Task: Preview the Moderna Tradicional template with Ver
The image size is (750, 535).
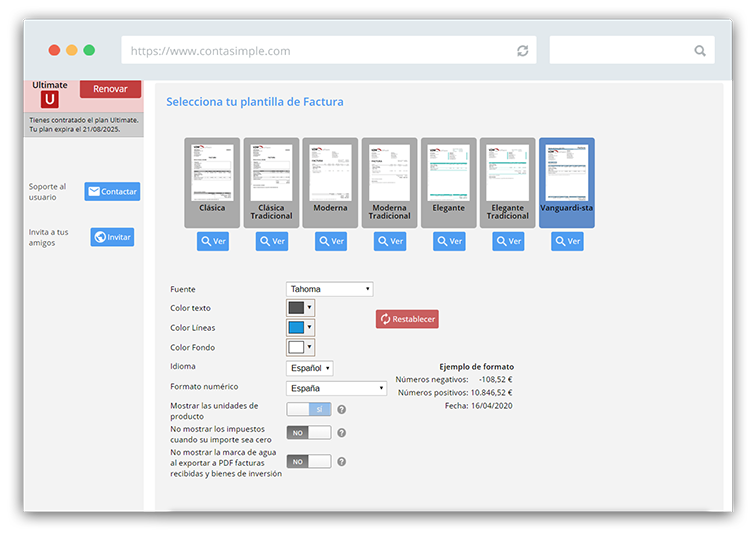Action: pos(390,241)
